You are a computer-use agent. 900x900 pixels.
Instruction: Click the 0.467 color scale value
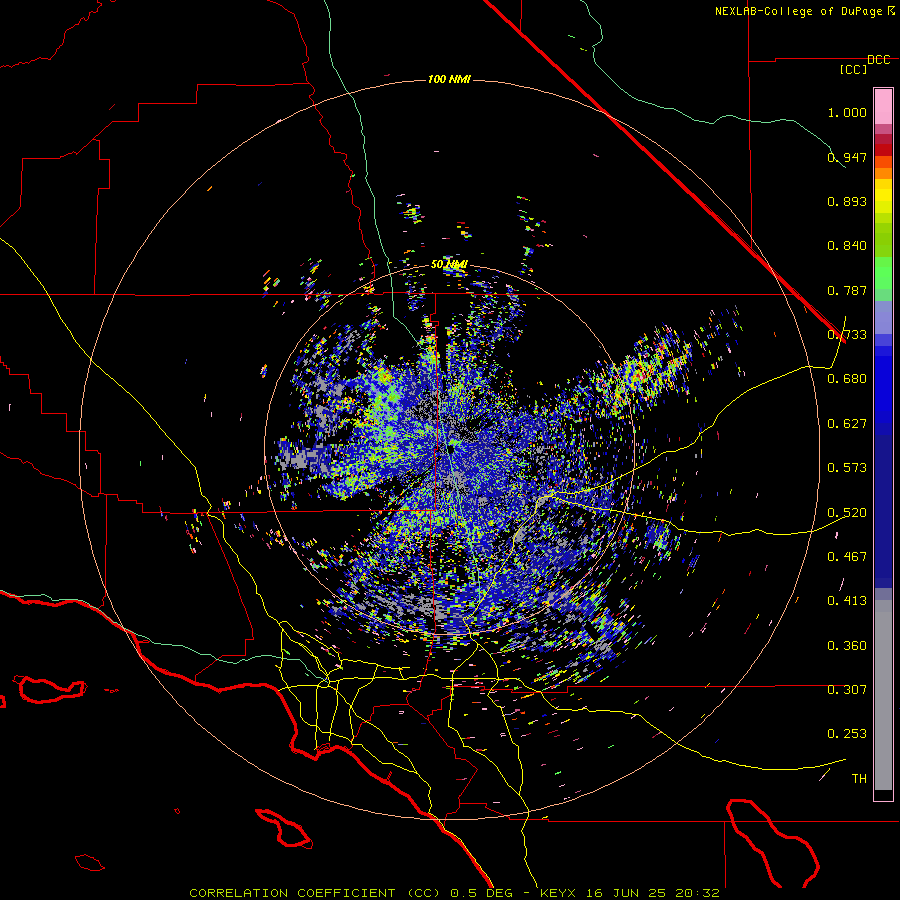pyautogui.click(x=847, y=557)
